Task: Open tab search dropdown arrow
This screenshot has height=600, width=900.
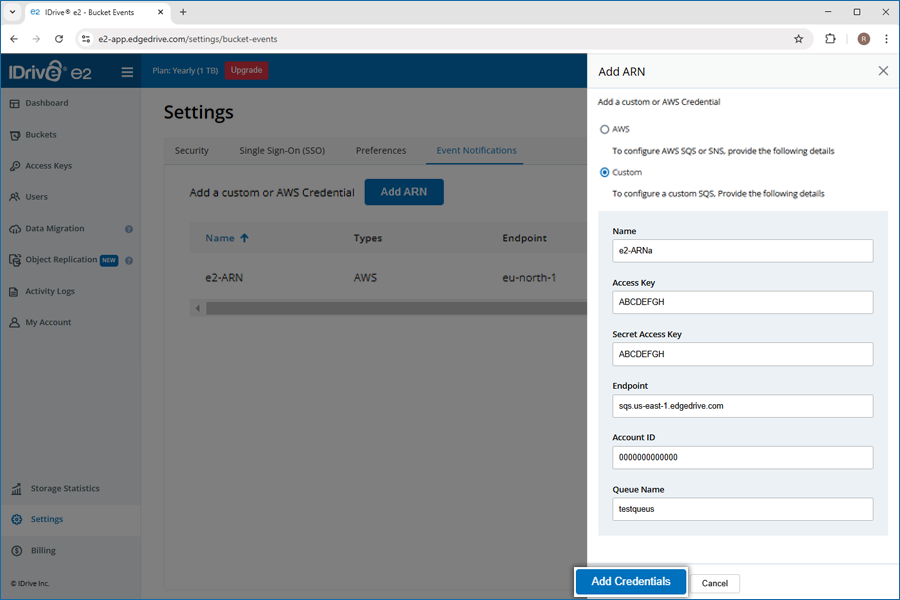Action: (12, 12)
